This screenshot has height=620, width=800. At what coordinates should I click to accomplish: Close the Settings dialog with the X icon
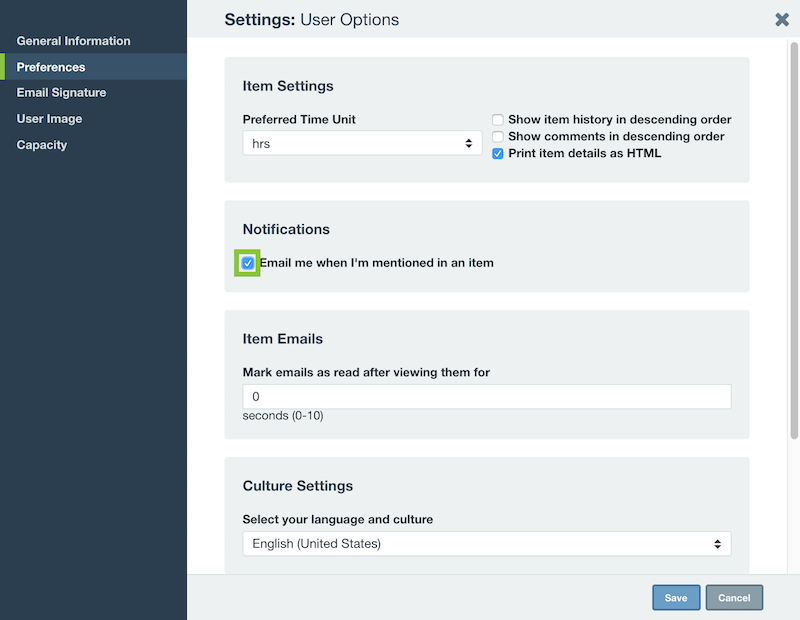coord(782,19)
